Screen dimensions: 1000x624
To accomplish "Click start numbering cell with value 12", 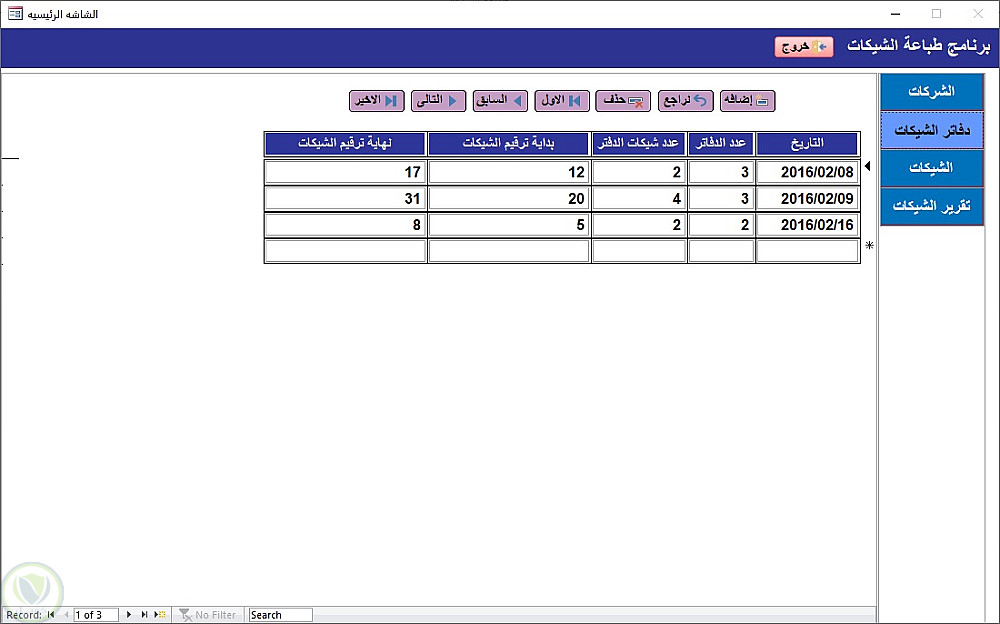I will coord(508,172).
